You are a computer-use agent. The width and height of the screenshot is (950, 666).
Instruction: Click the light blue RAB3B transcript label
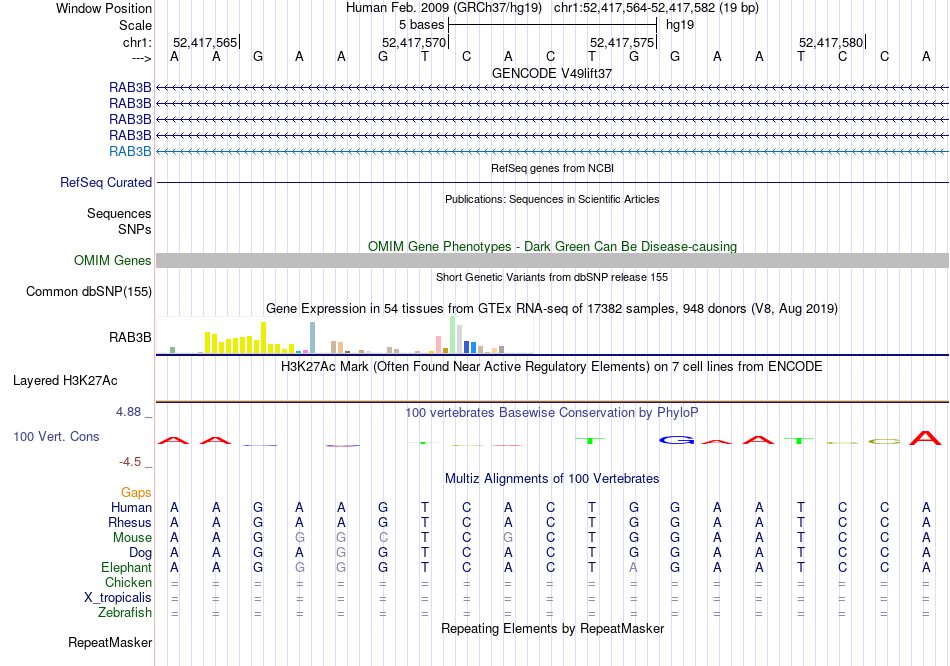[x=130, y=152]
